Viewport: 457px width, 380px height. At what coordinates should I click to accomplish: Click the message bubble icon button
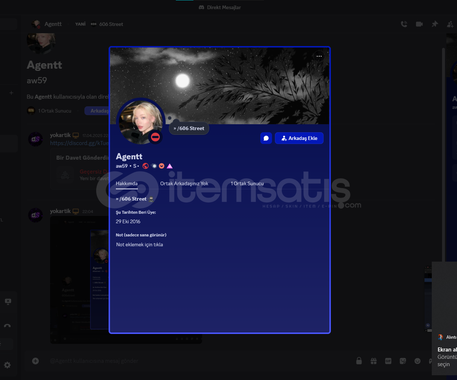coord(266,138)
